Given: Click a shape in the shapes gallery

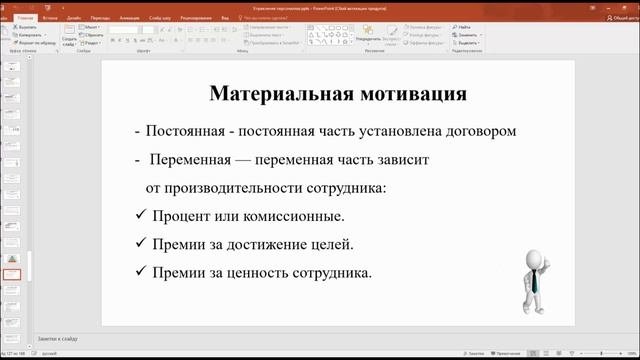Looking at the screenshot, I should pos(329,35).
